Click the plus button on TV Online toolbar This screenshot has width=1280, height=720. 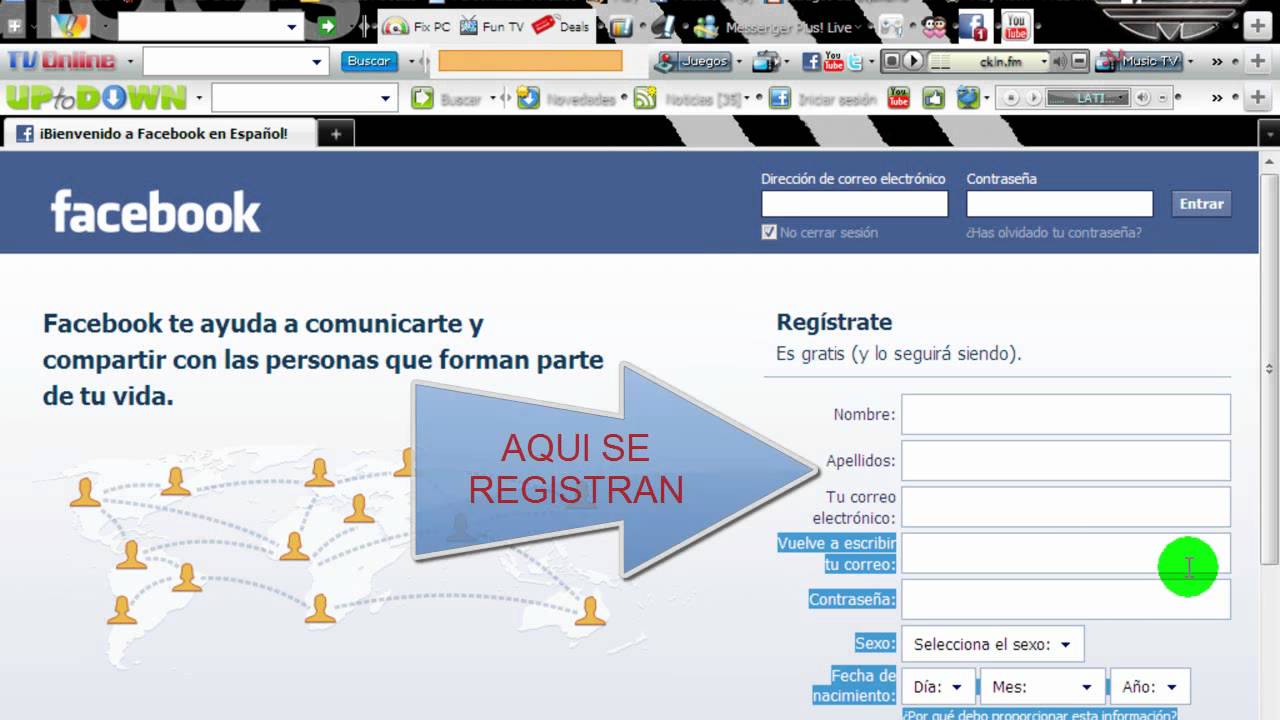pos(1257,62)
